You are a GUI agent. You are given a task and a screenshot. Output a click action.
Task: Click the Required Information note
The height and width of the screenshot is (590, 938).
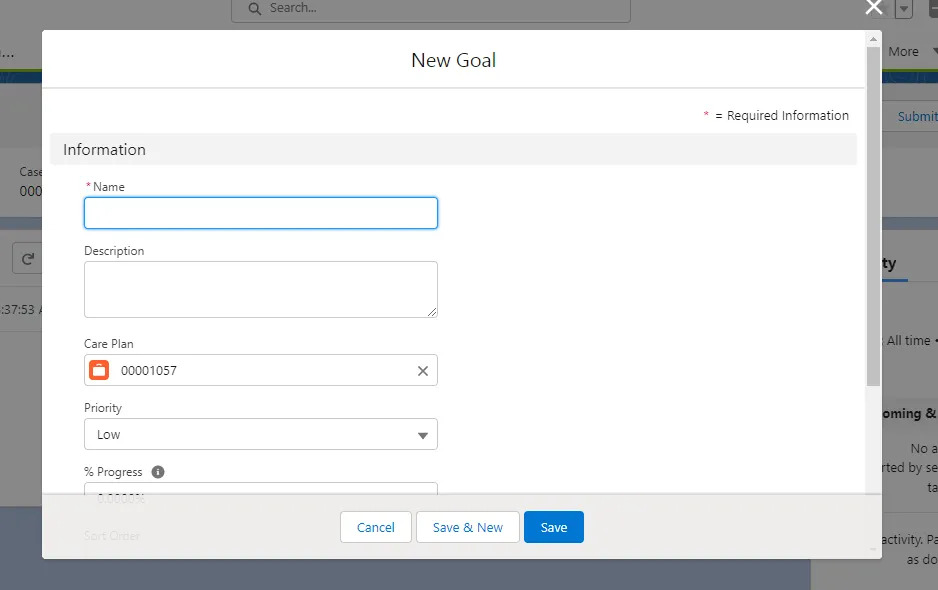pos(776,115)
